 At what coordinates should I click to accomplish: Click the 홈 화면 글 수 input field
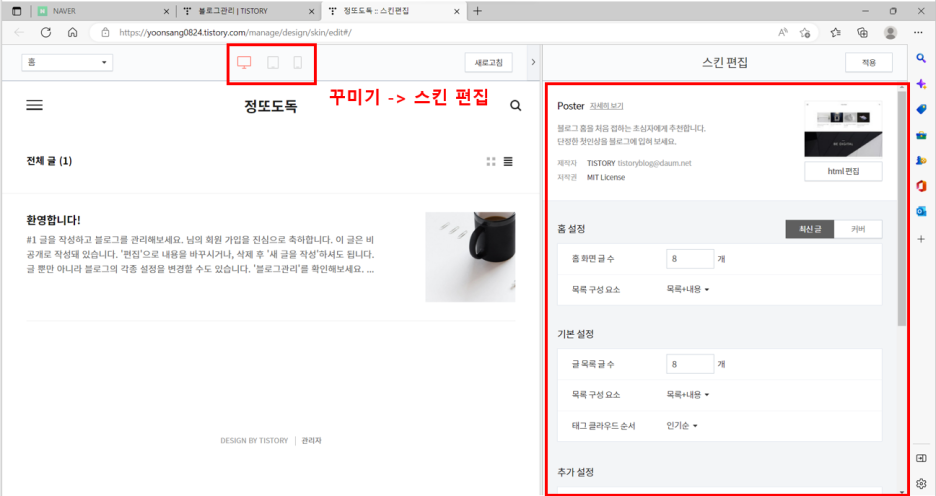pyautogui.click(x=689, y=258)
